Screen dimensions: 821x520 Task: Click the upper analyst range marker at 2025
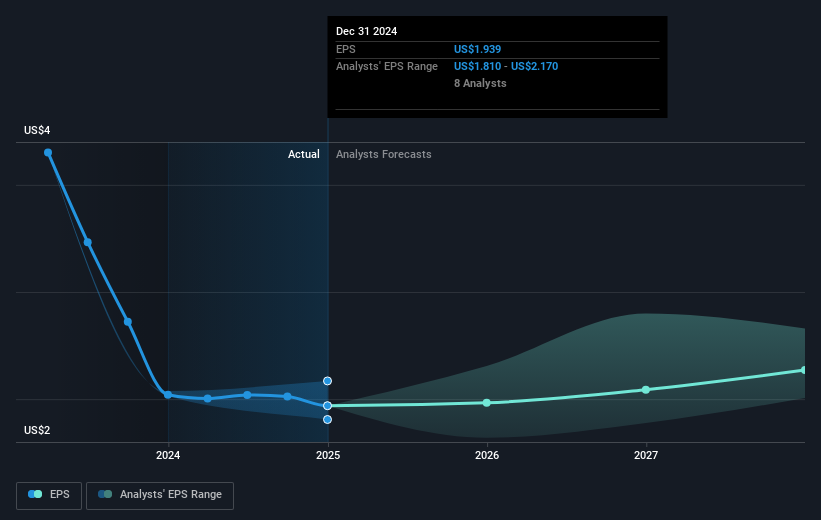327,381
